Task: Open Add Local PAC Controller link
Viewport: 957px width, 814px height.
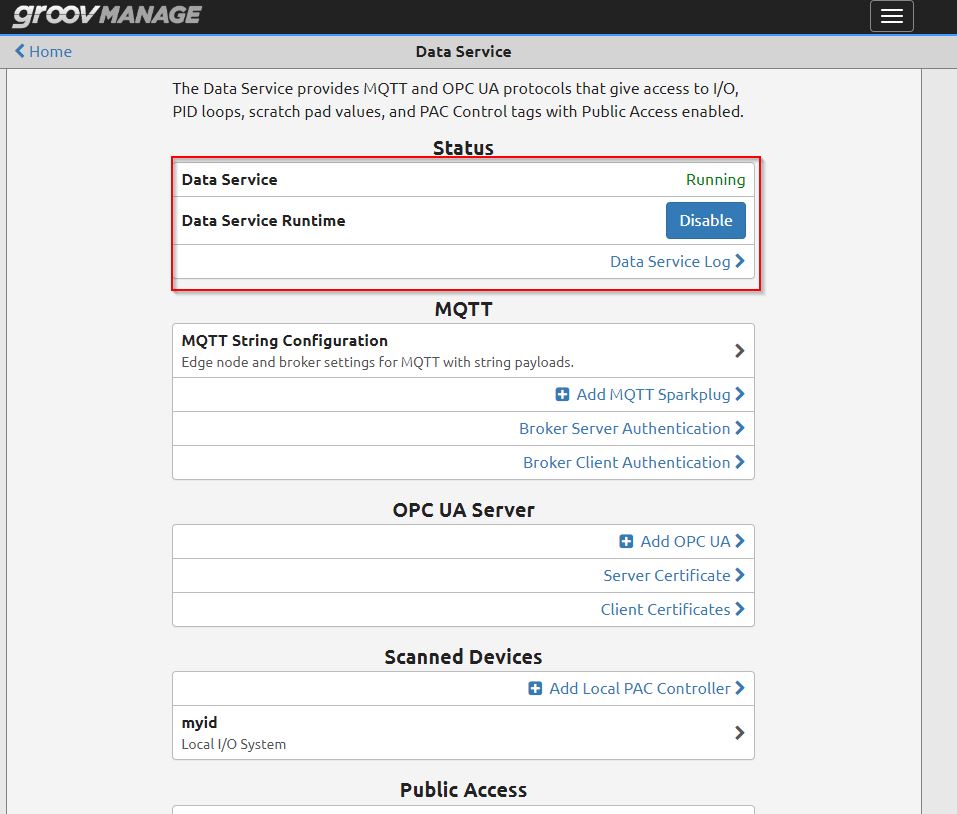Action: click(640, 689)
